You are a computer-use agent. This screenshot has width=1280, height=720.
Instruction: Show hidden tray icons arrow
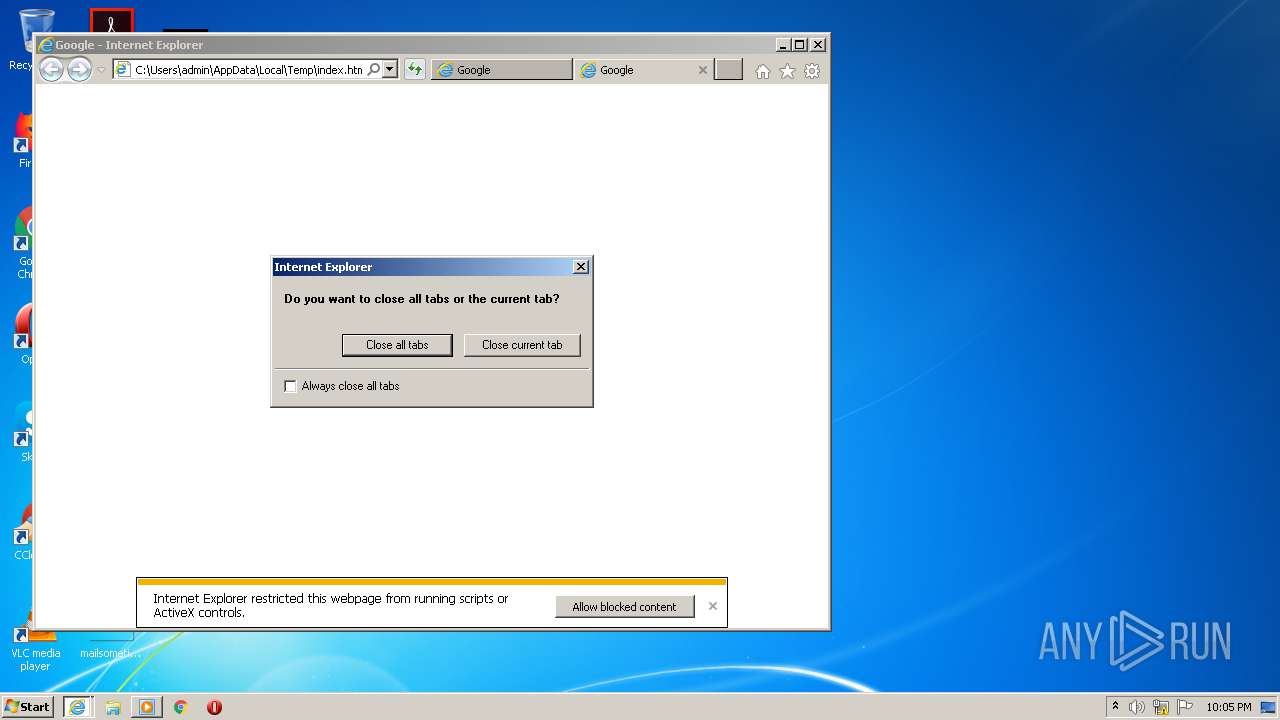tap(1116, 706)
